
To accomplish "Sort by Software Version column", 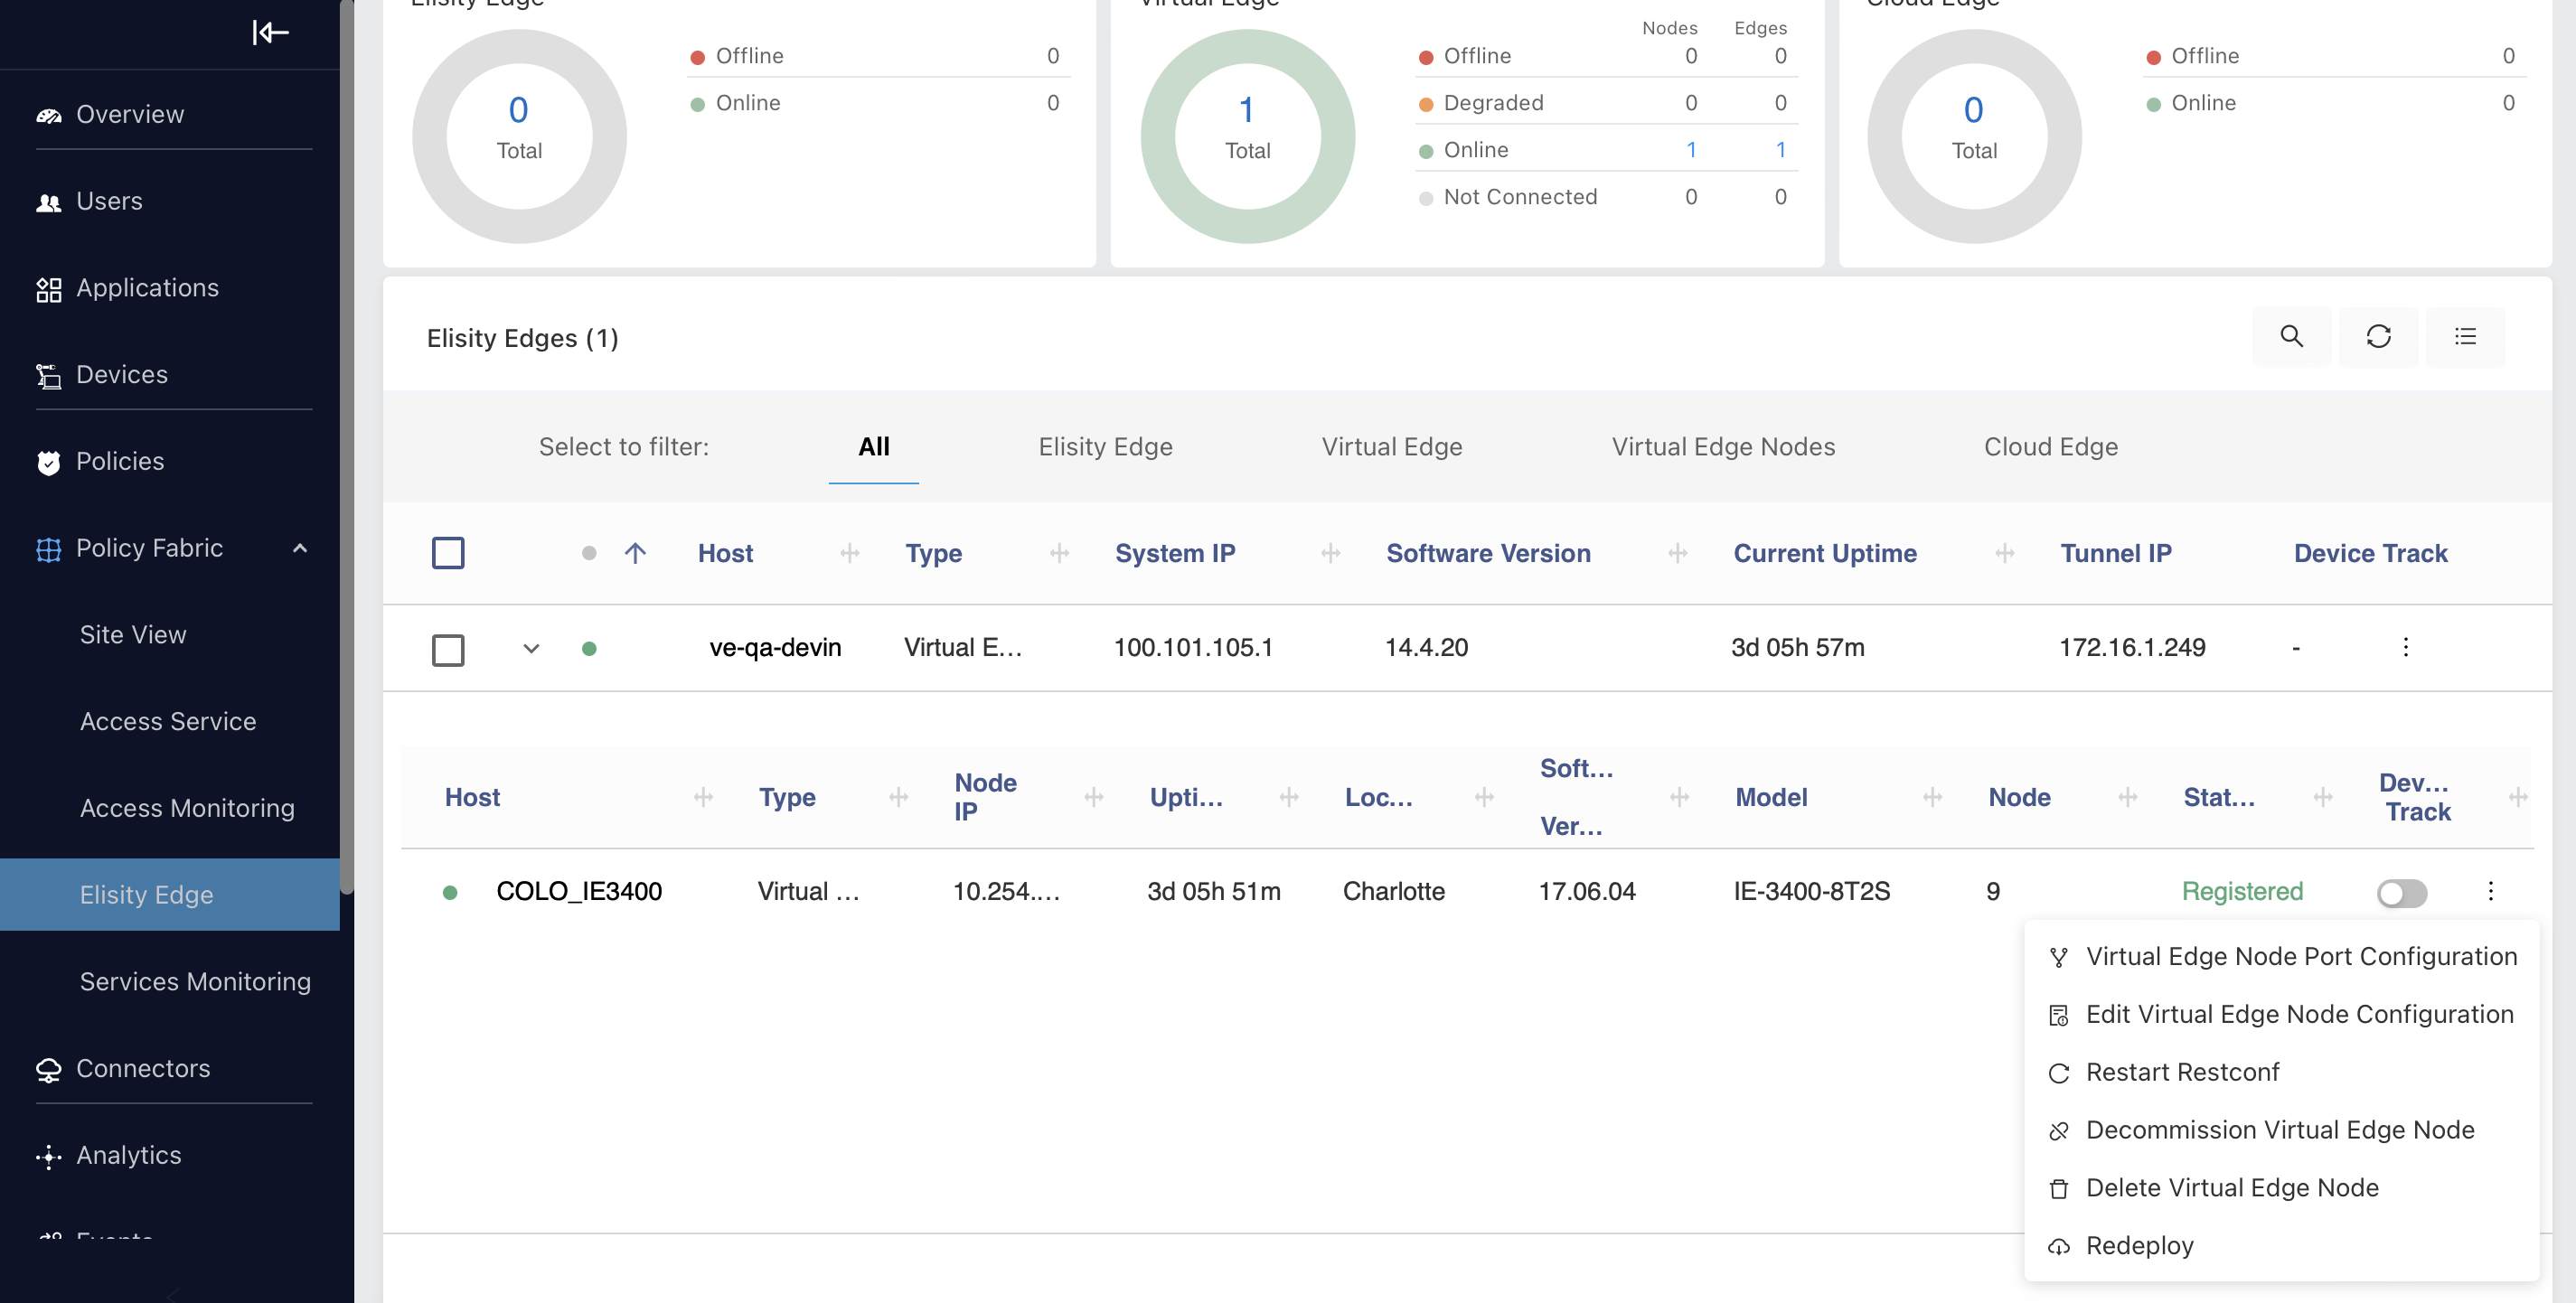I will point(1488,553).
